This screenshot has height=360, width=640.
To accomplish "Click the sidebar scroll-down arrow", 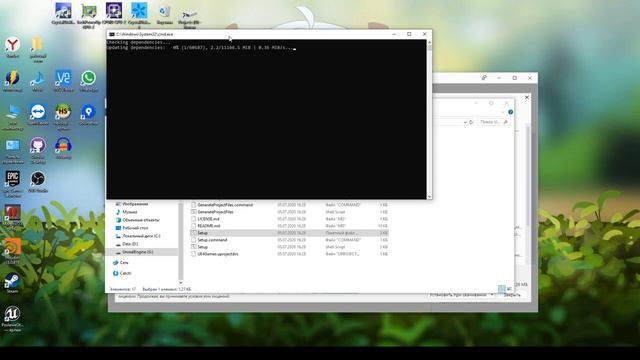I will click(181, 282).
